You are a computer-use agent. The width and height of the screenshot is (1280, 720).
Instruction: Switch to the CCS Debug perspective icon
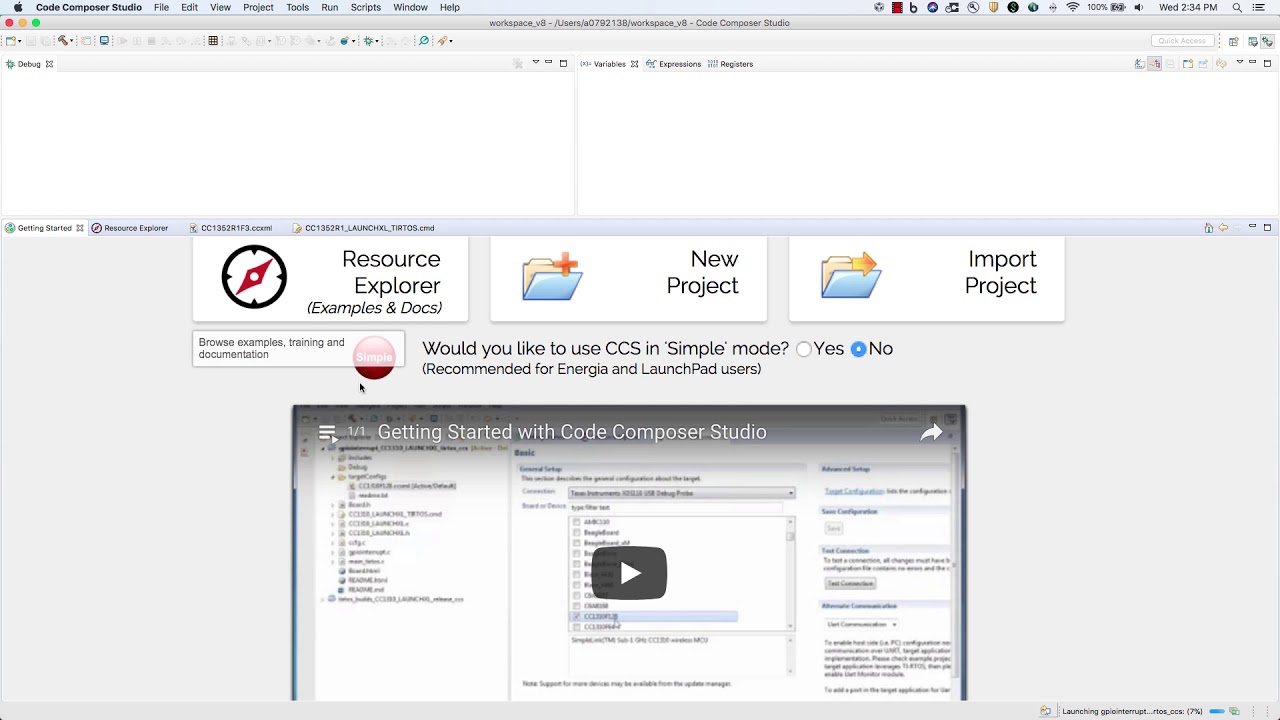tap(1267, 41)
